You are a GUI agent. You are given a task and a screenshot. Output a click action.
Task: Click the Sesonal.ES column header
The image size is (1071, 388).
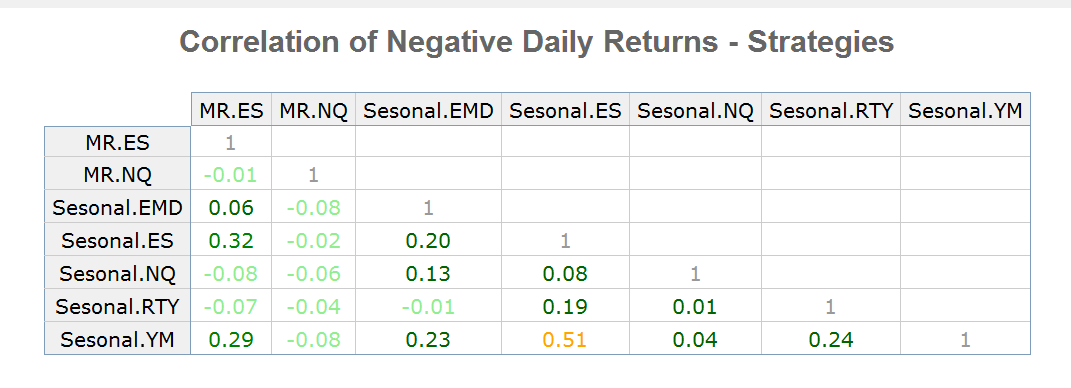pyautogui.click(x=566, y=110)
